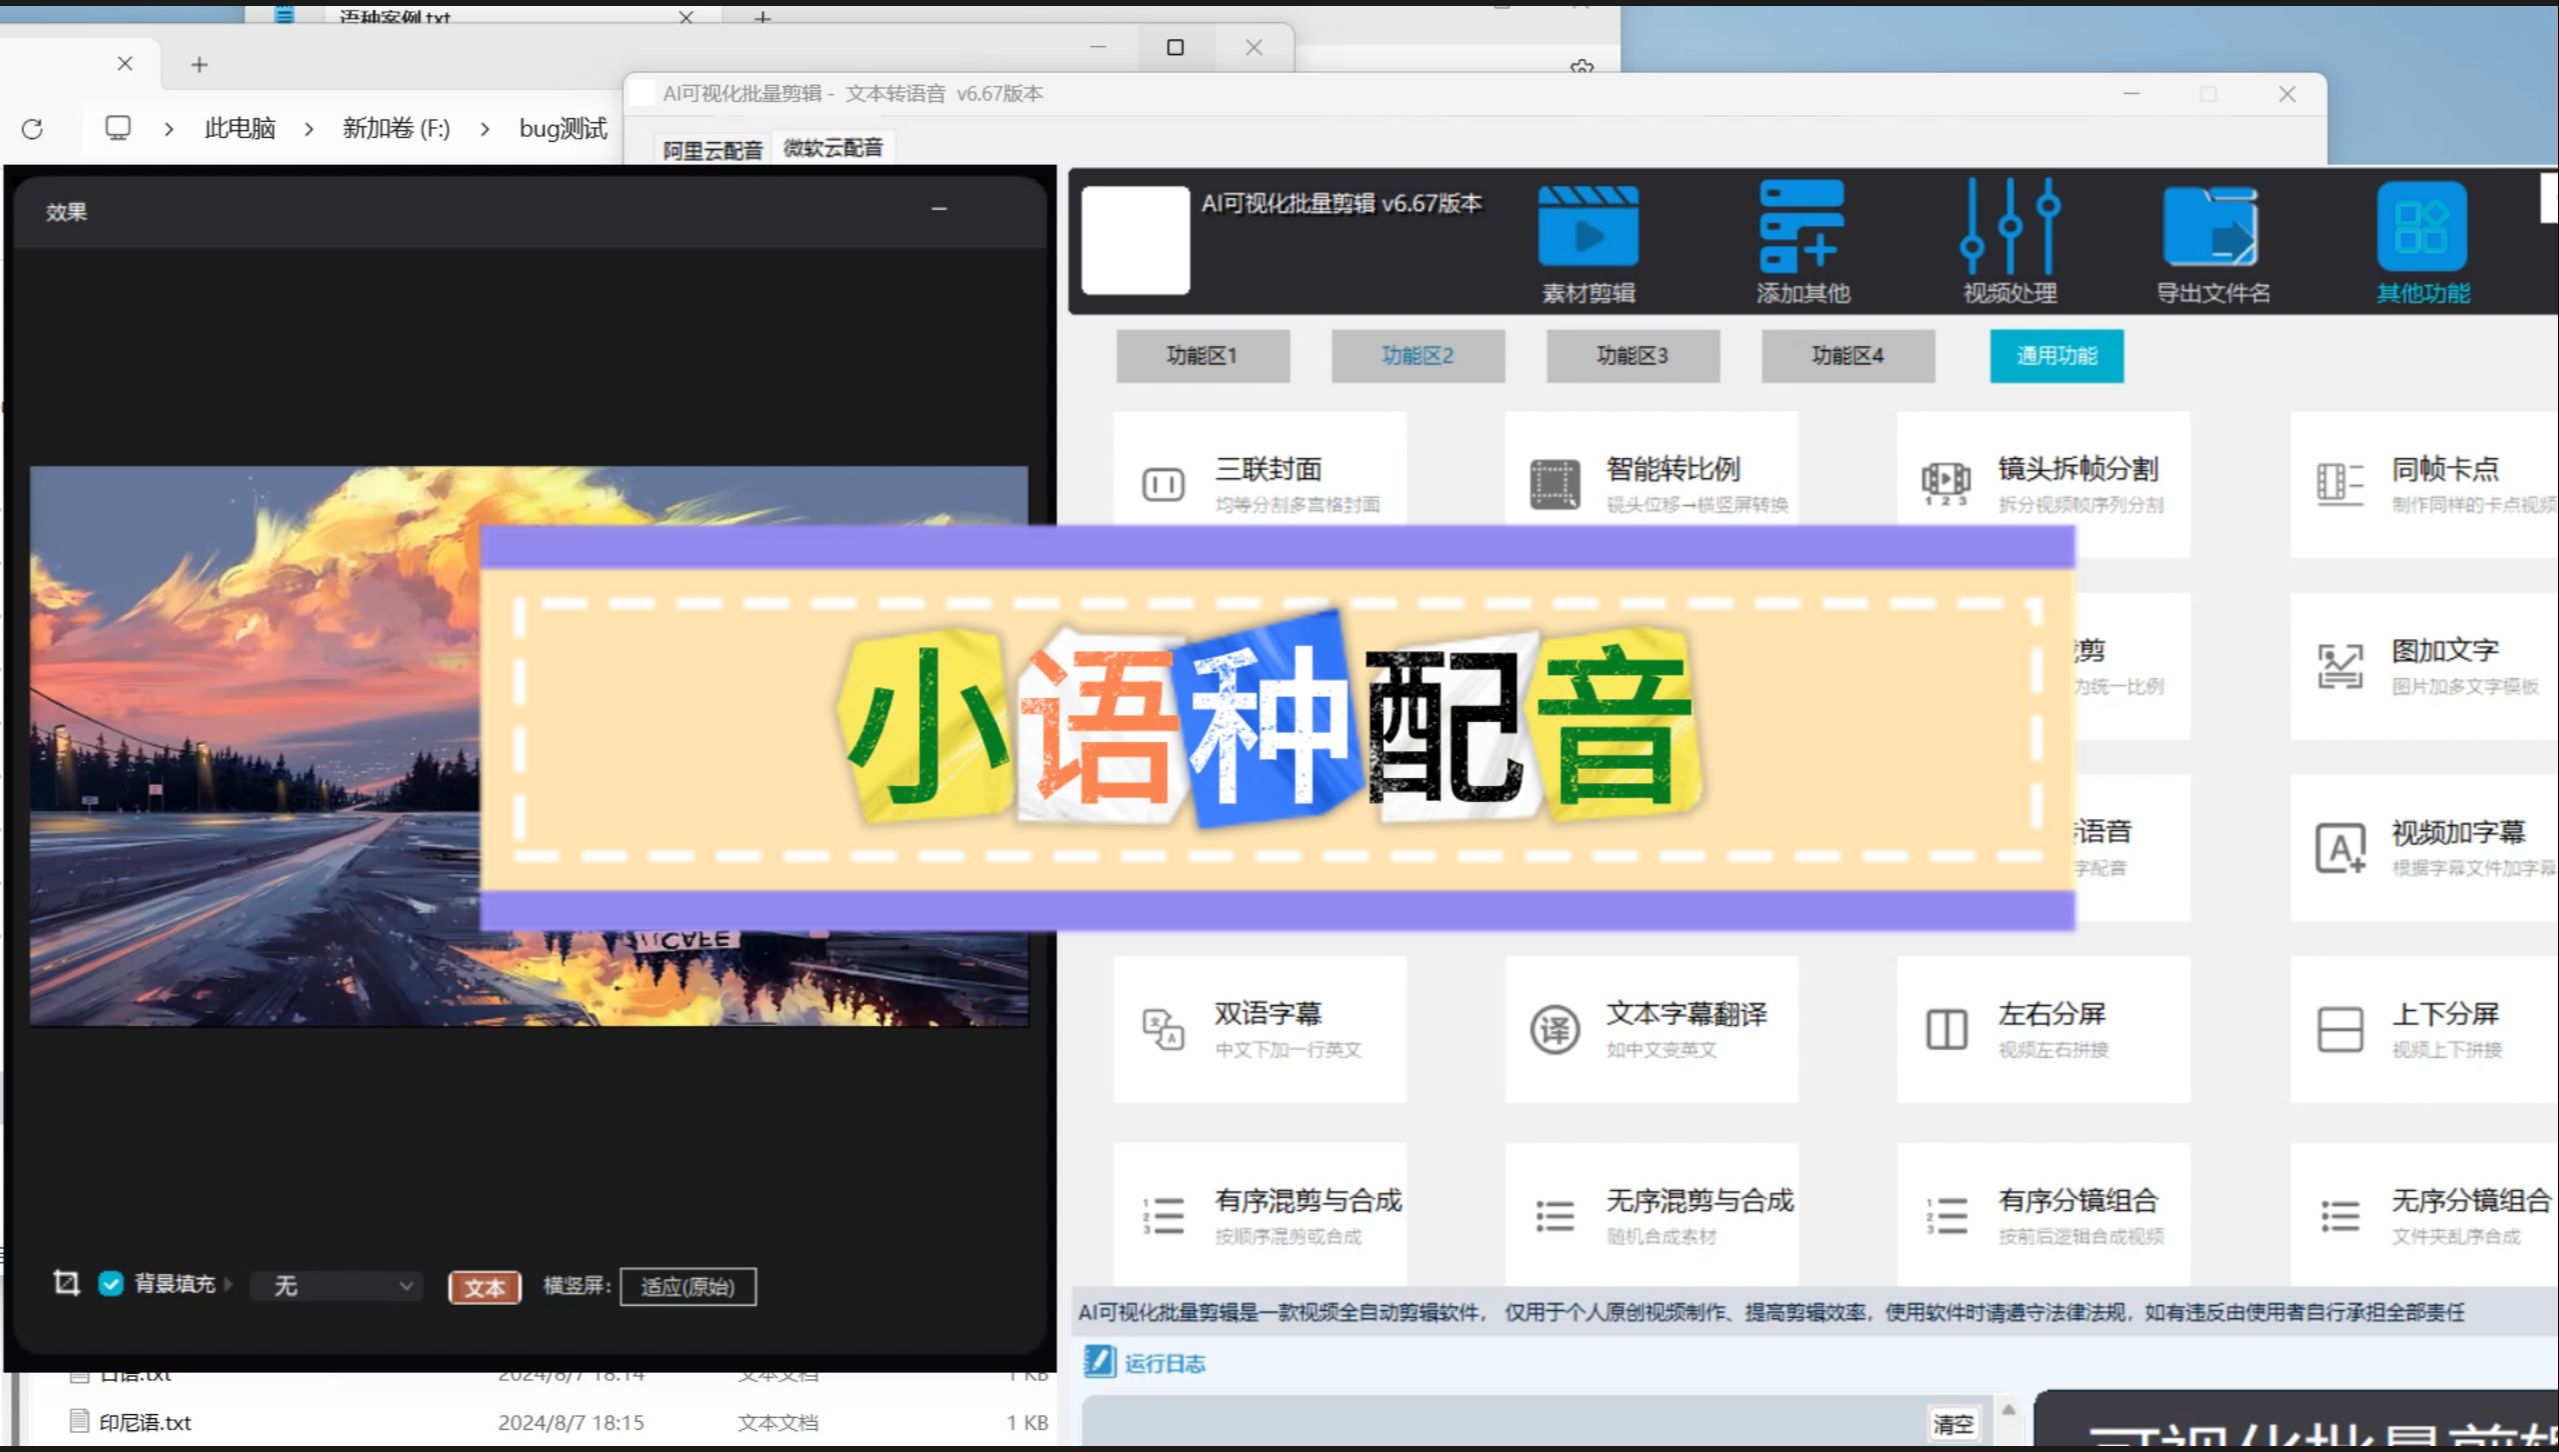Image resolution: width=2559 pixels, height=1452 pixels.
Task: Select the 功能区2 tab
Action: tap(1420, 355)
